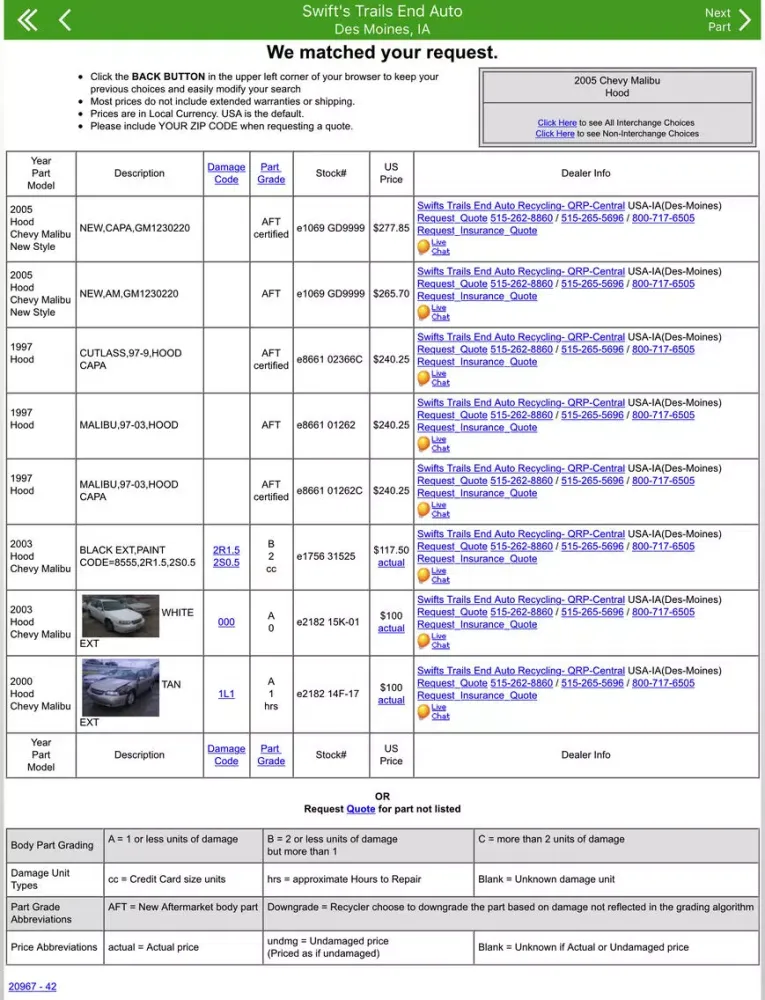Open dealer link in TAN EXT row
The image size is (765, 1000).
[x=521, y=670]
